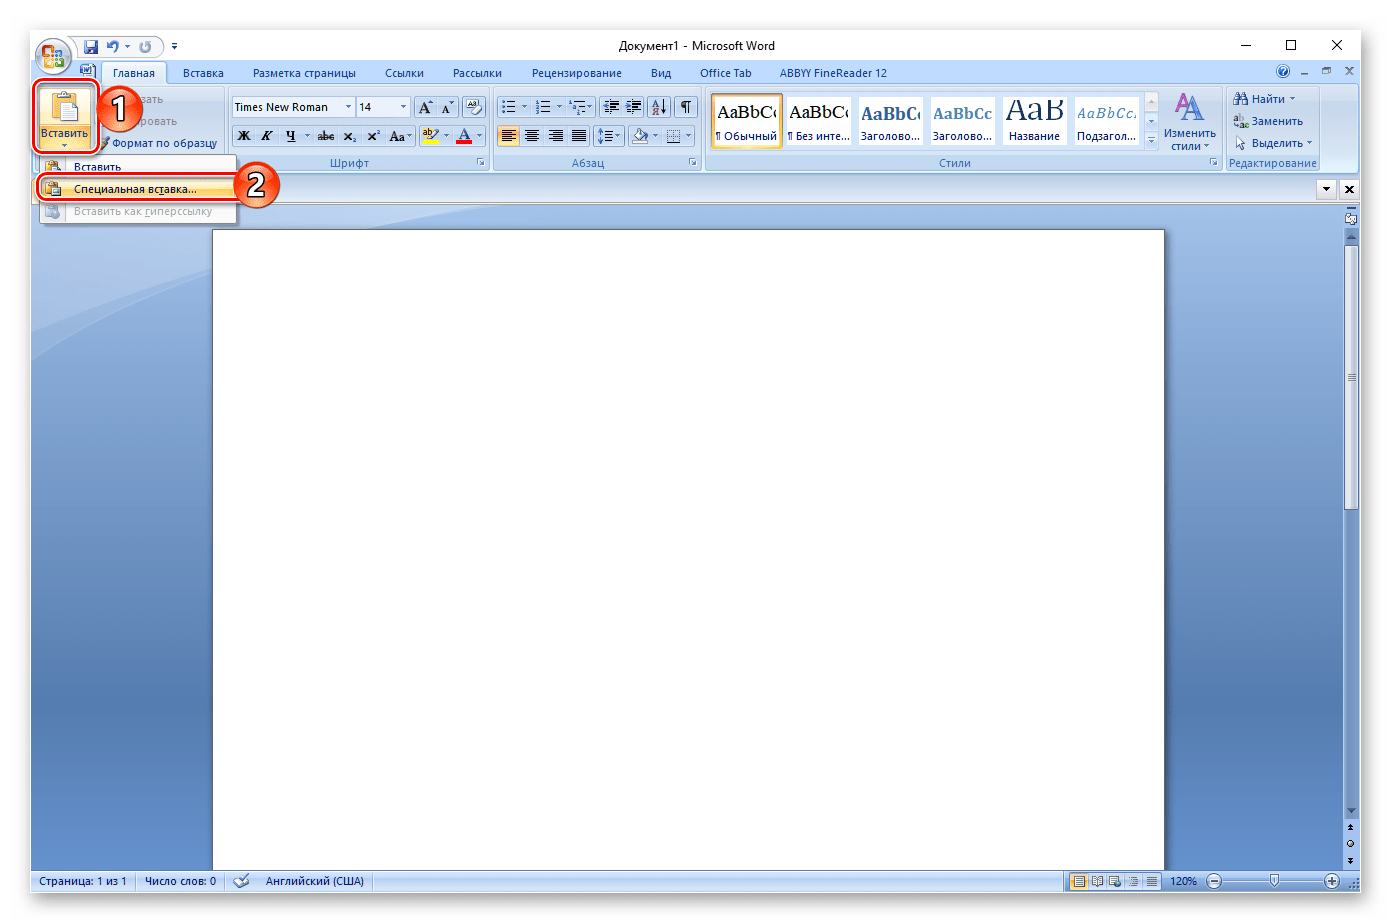Save document via Quick Access floppy icon
The width and height of the screenshot is (1391, 923).
coord(91,47)
